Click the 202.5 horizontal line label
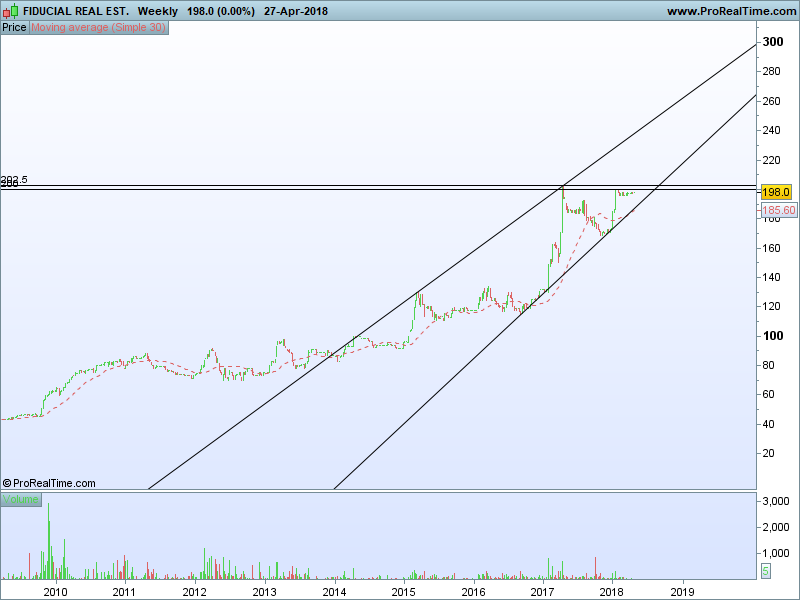The image size is (800, 600). [14, 180]
